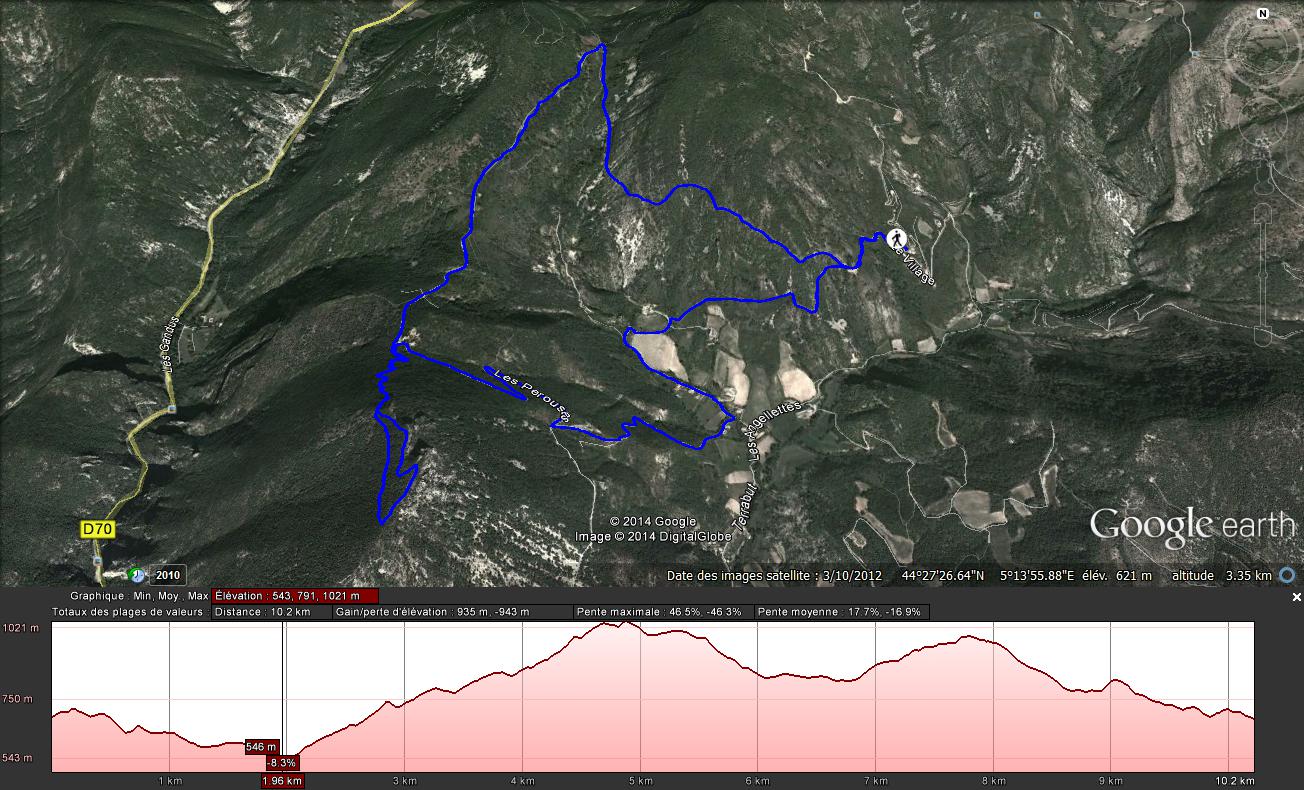Click the Pente moyenne value

842,612
